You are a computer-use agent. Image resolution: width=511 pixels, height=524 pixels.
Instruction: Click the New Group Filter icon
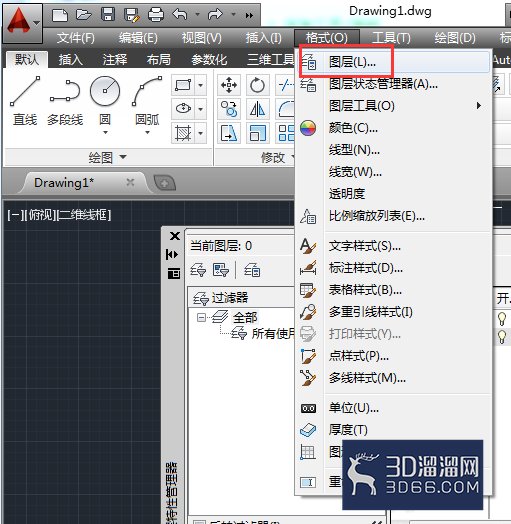221,270
